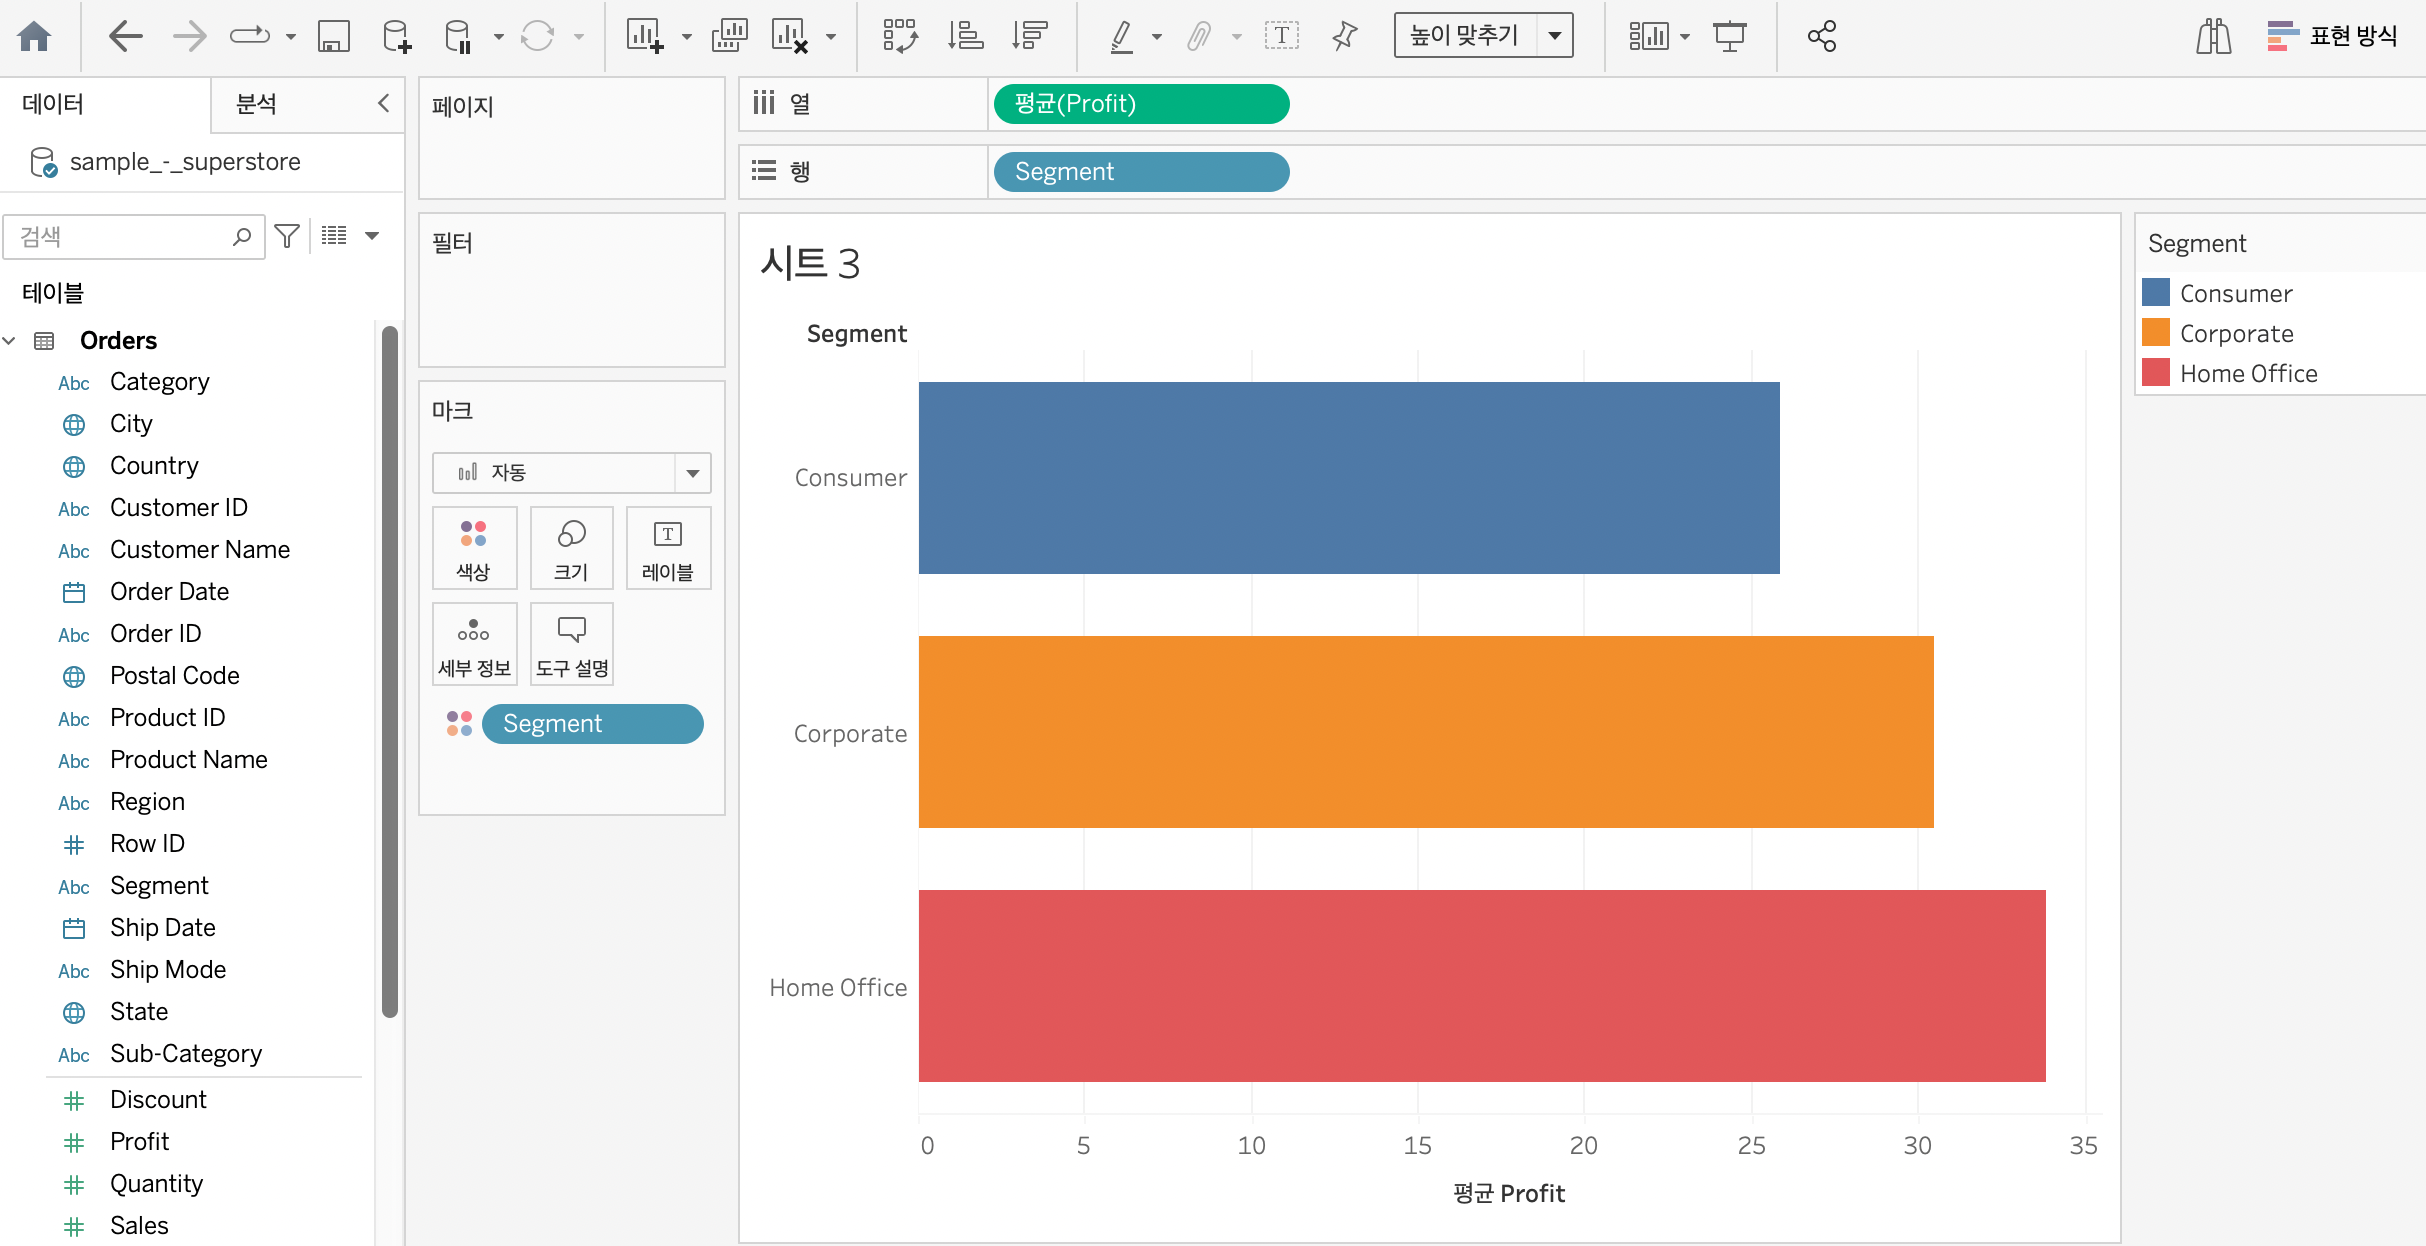The image size is (2426, 1246).
Task: Open the Color marks card button
Action: [474, 548]
